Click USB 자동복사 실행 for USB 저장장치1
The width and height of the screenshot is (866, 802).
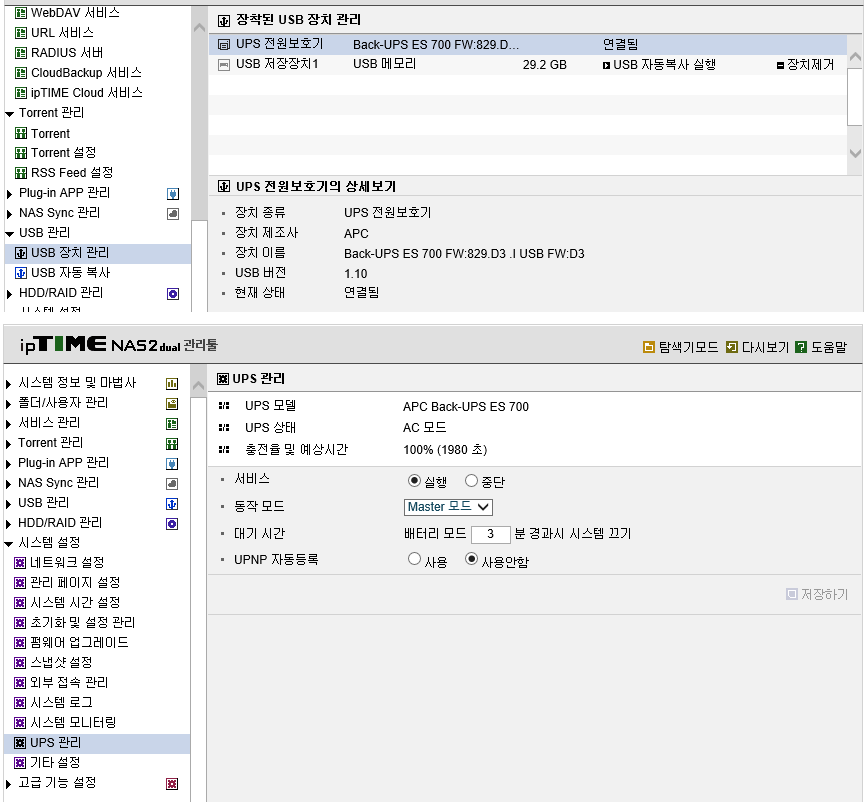tap(659, 65)
